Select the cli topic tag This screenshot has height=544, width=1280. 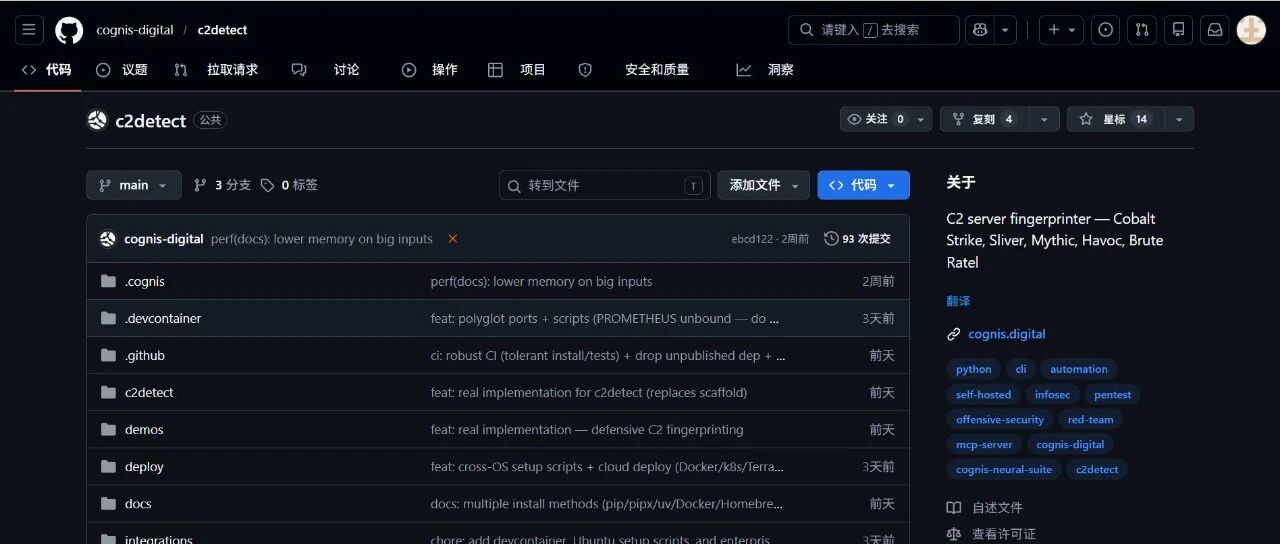coord(1021,369)
